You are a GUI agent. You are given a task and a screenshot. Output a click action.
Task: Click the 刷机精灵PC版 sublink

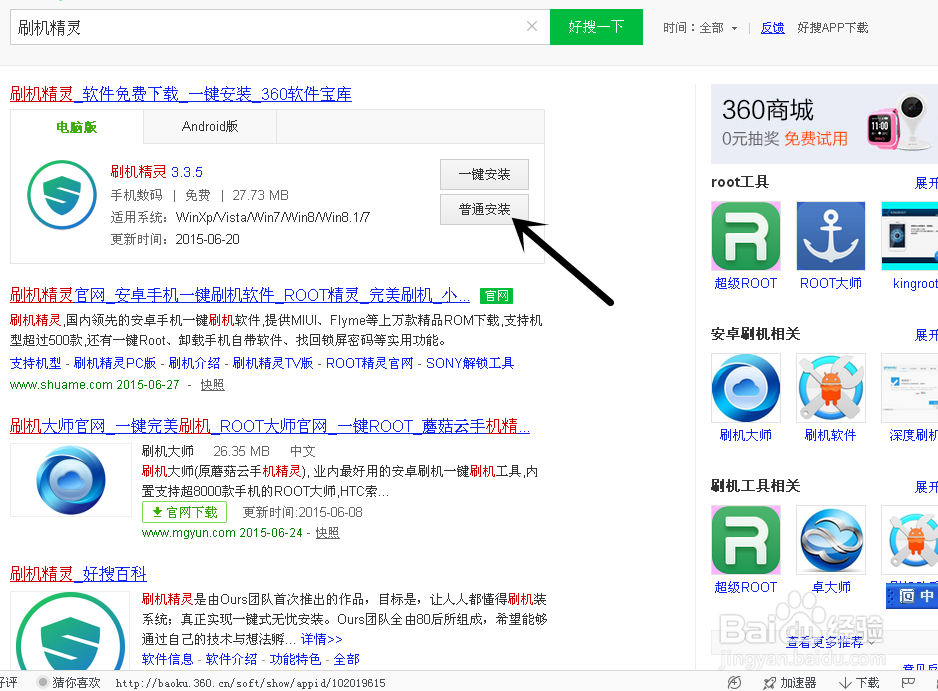tap(115, 363)
